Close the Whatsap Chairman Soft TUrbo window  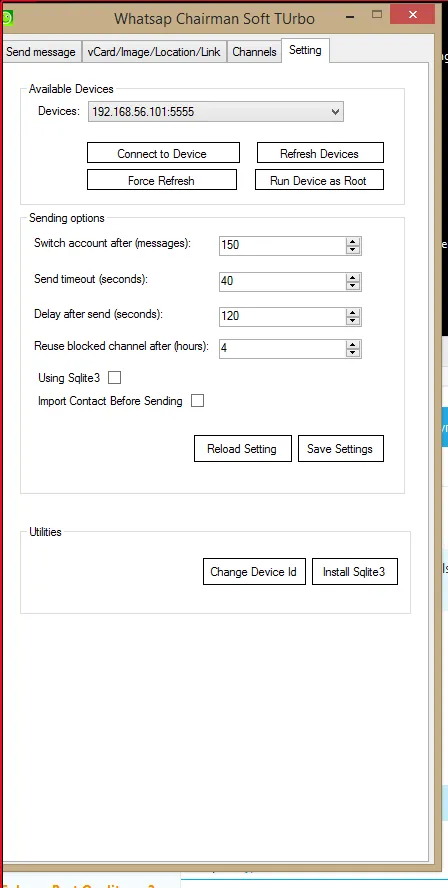pos(412,14)
